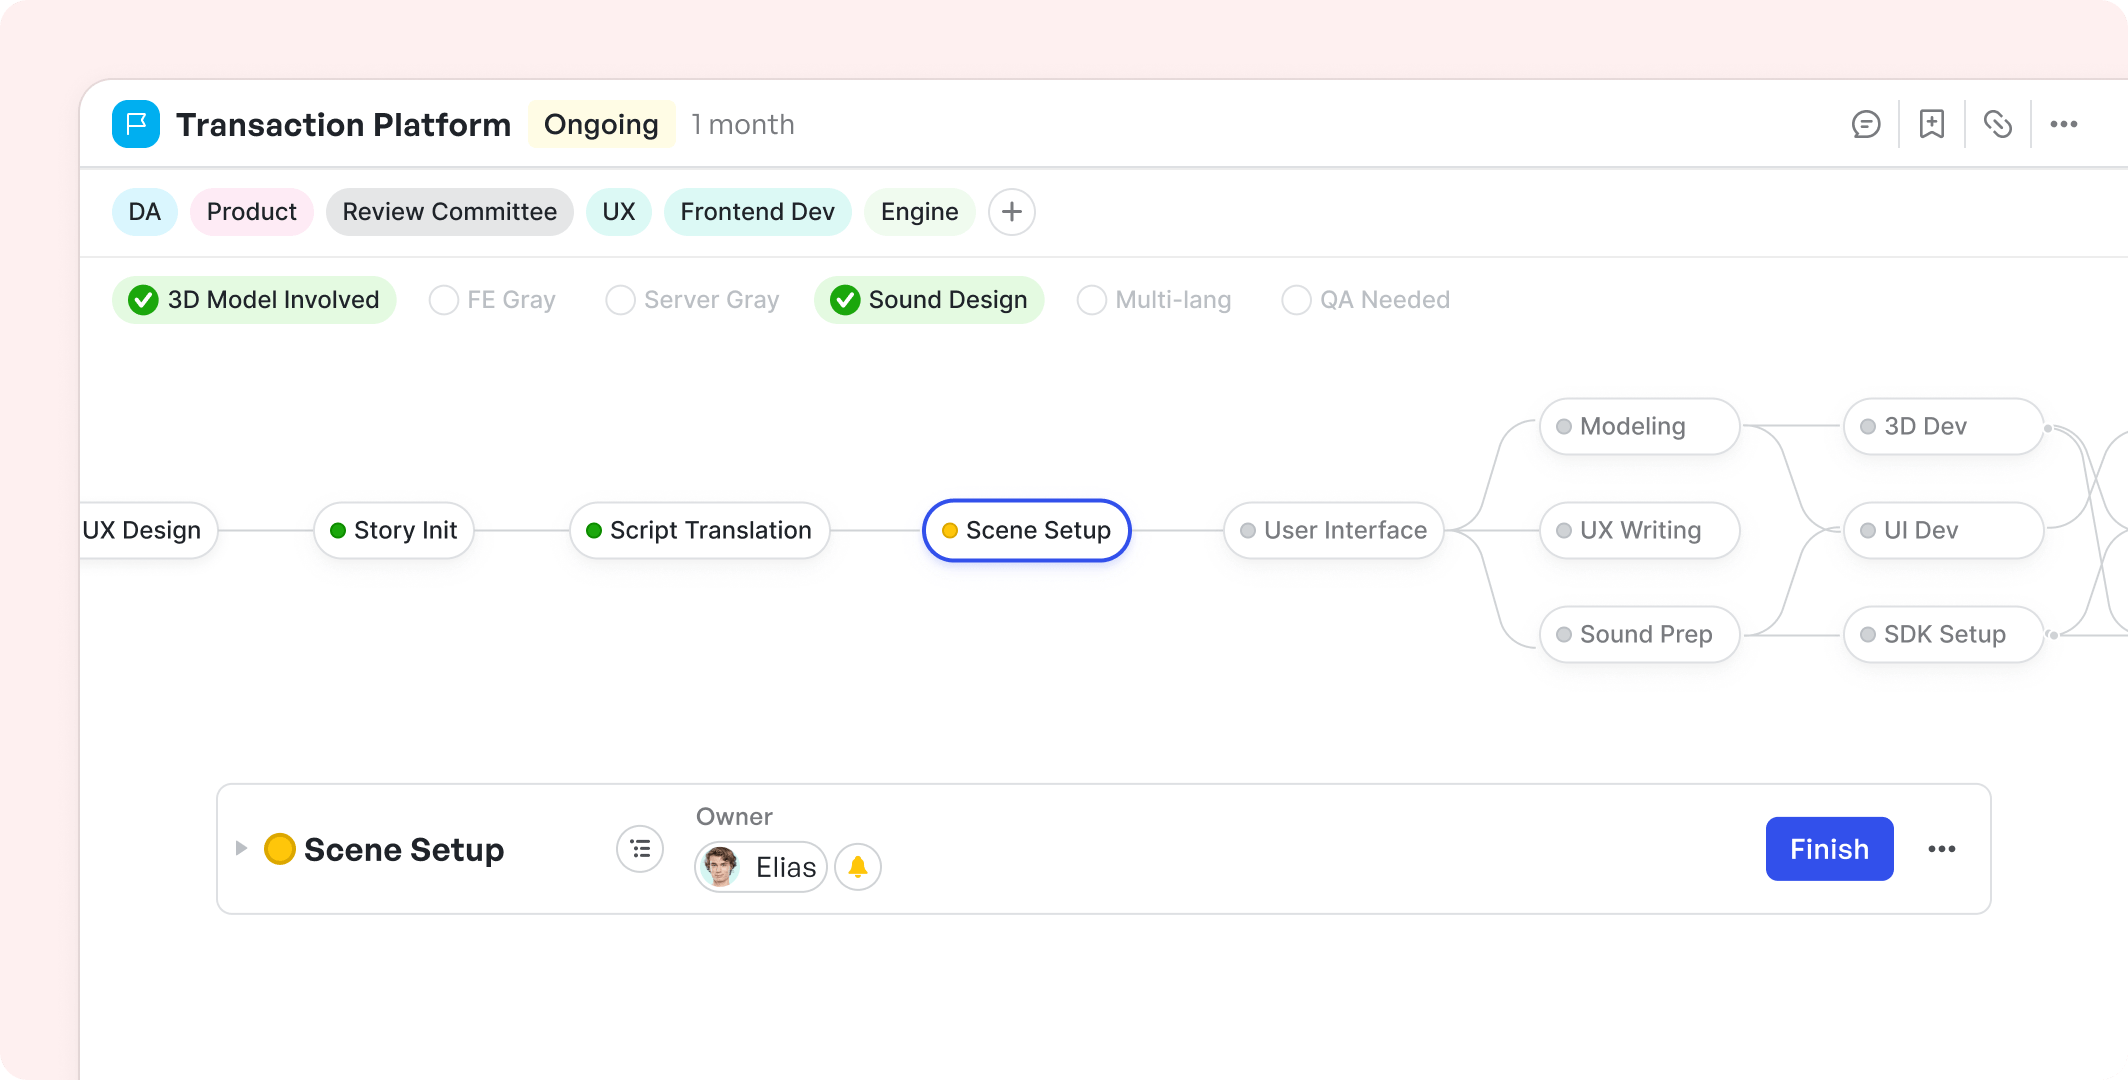This screenshot has height=1080, width=2128.
Task: Add a new team tag with plus
Action: (x=1012, y=212)
